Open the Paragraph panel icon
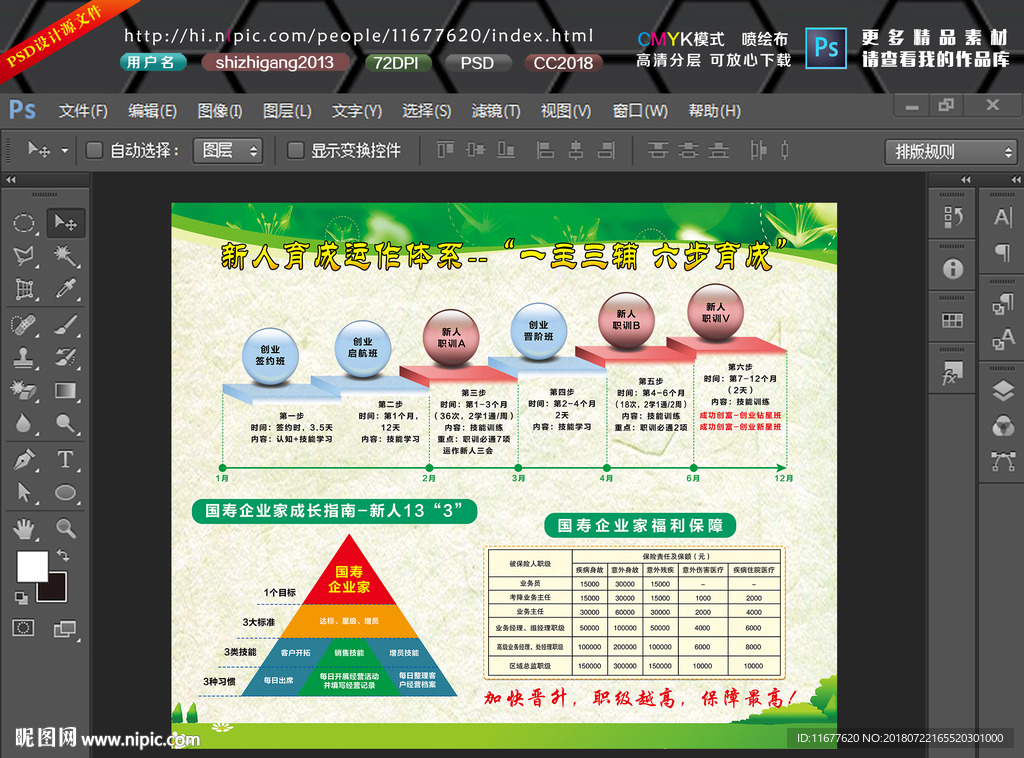Image resolution: width=1024 pixels, height=758 pixels. (1002, 252)
